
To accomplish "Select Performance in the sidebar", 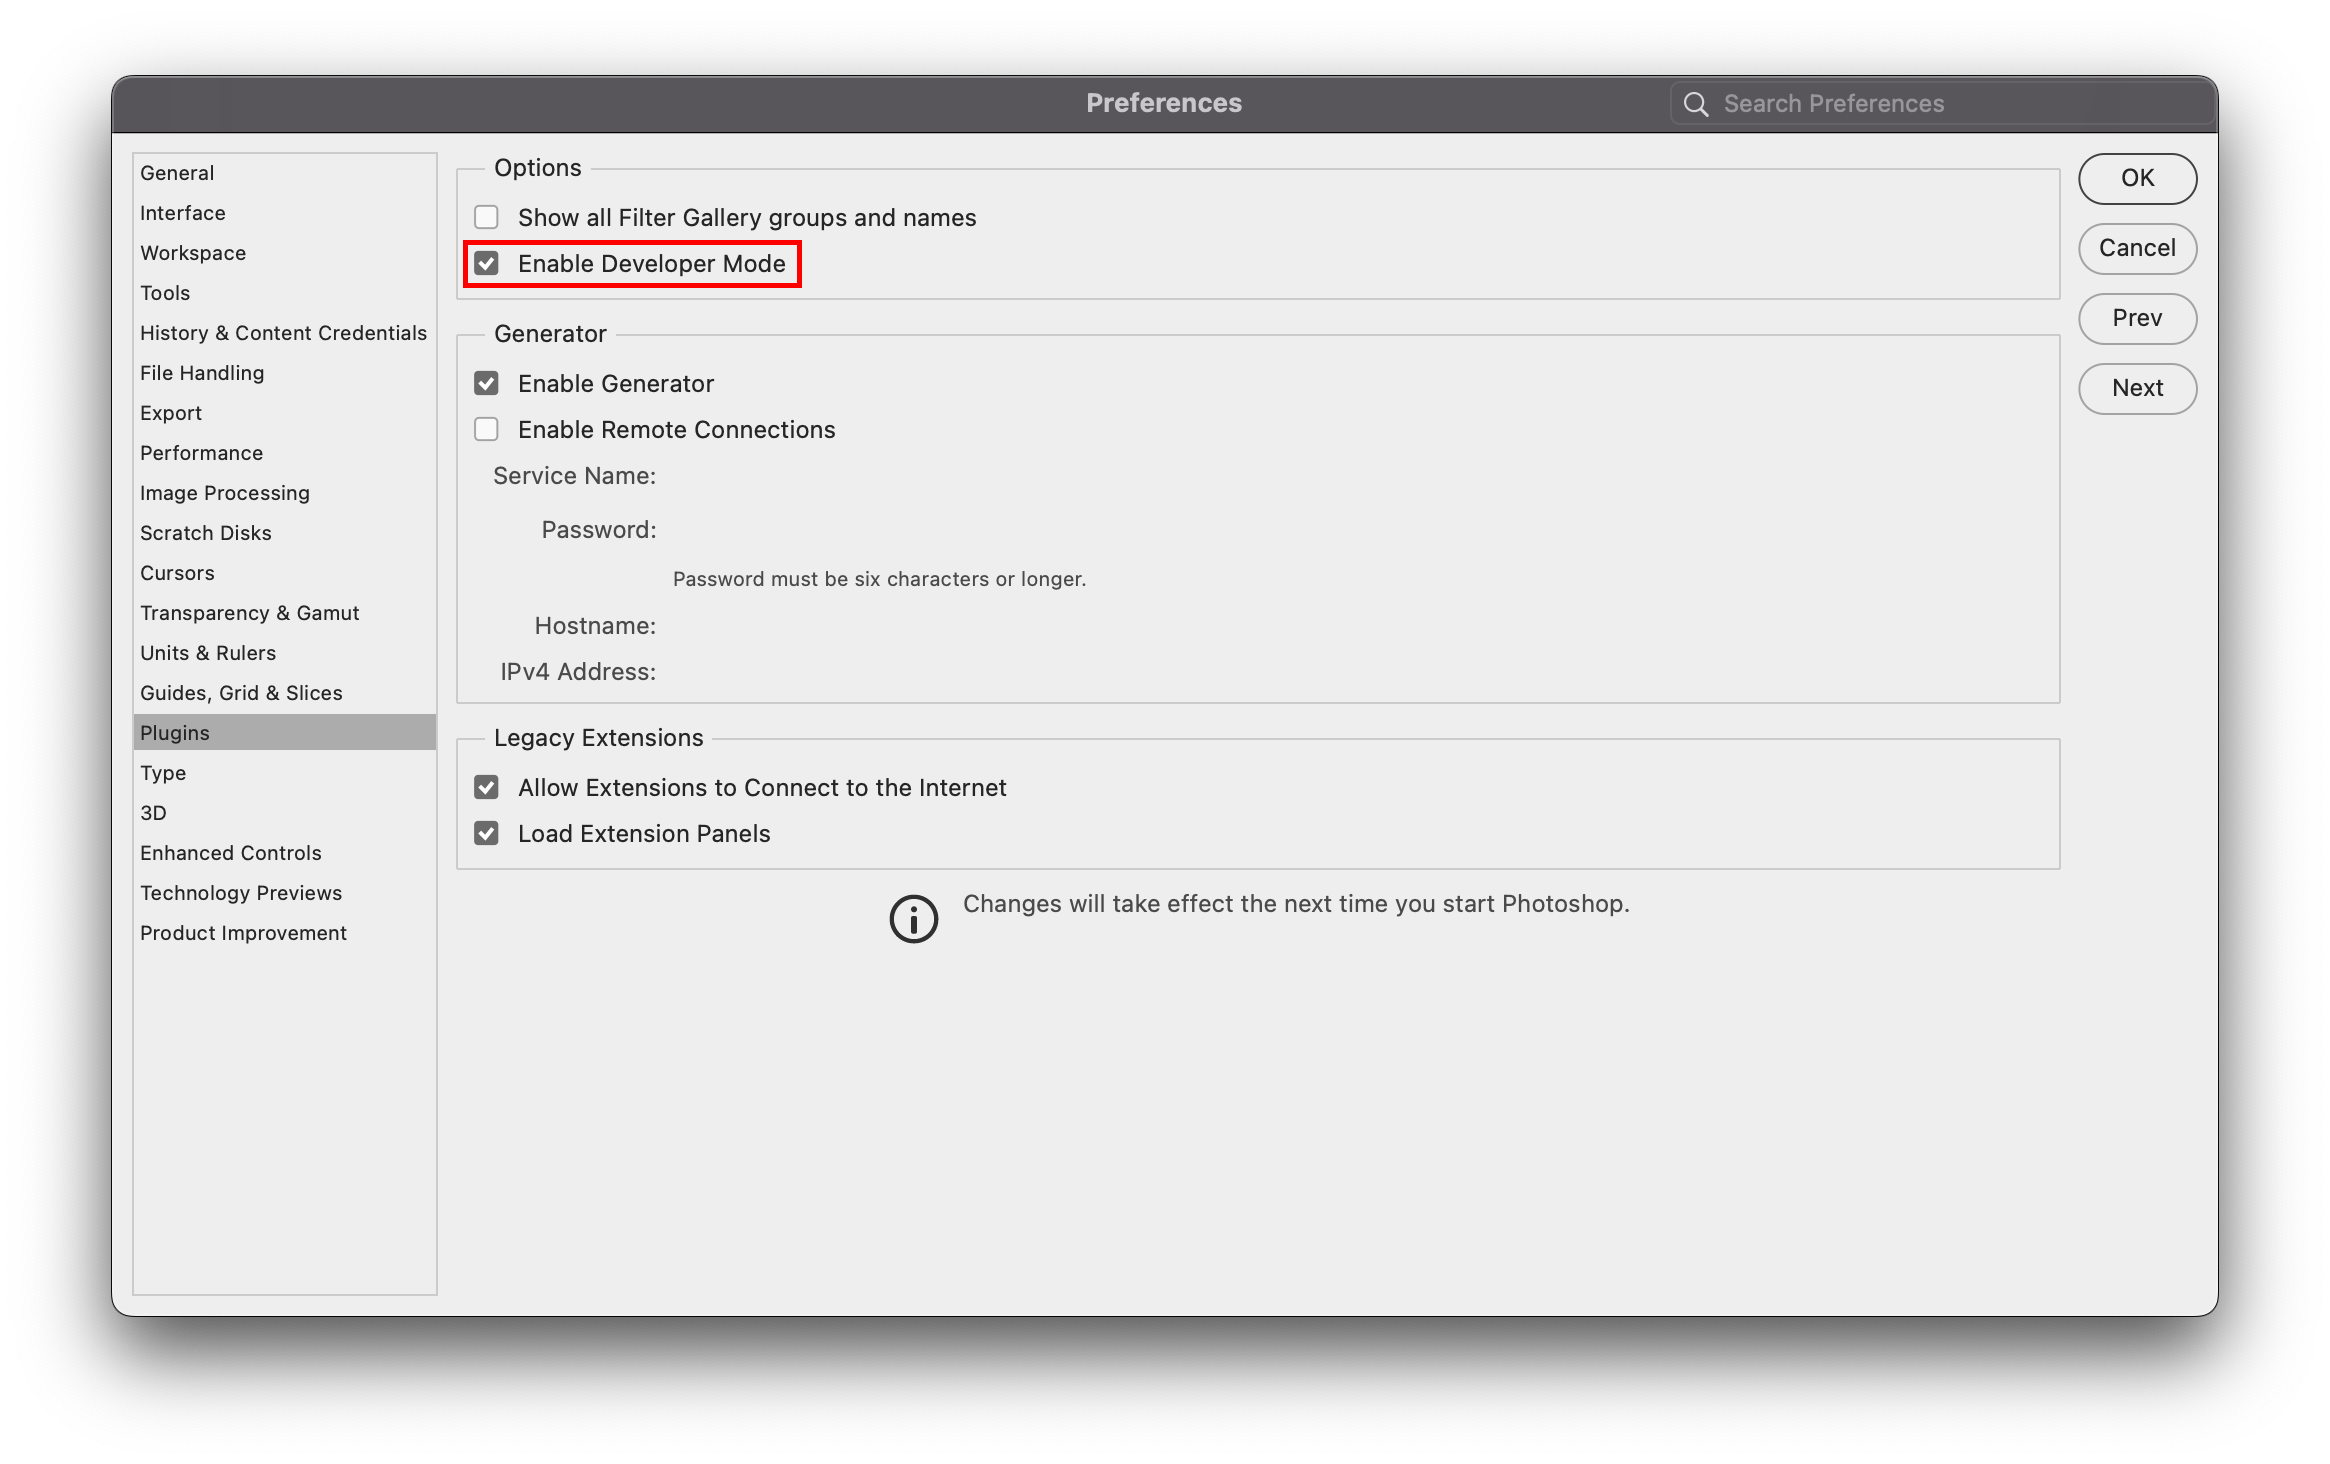I will coord(201,453).
